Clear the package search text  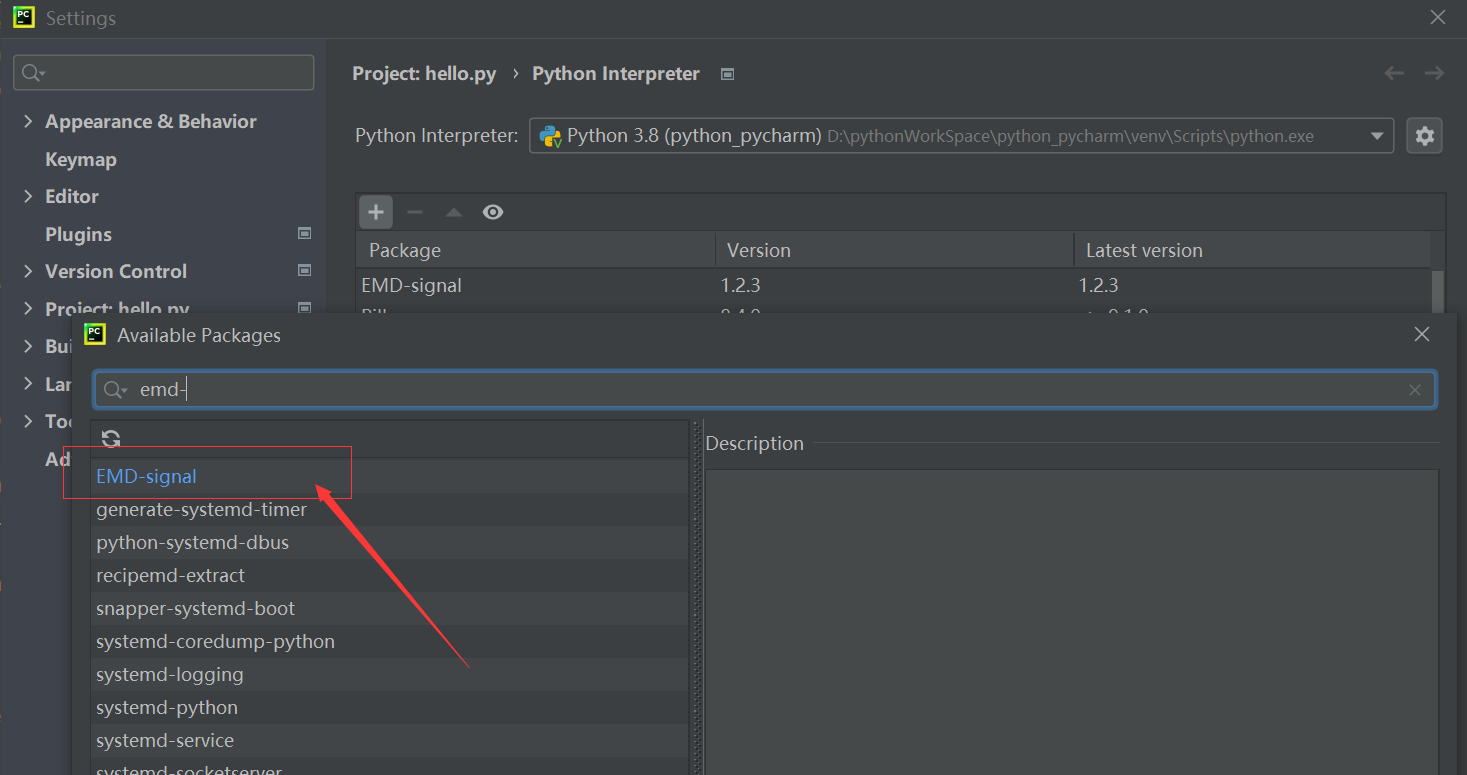pos(1415,390)
